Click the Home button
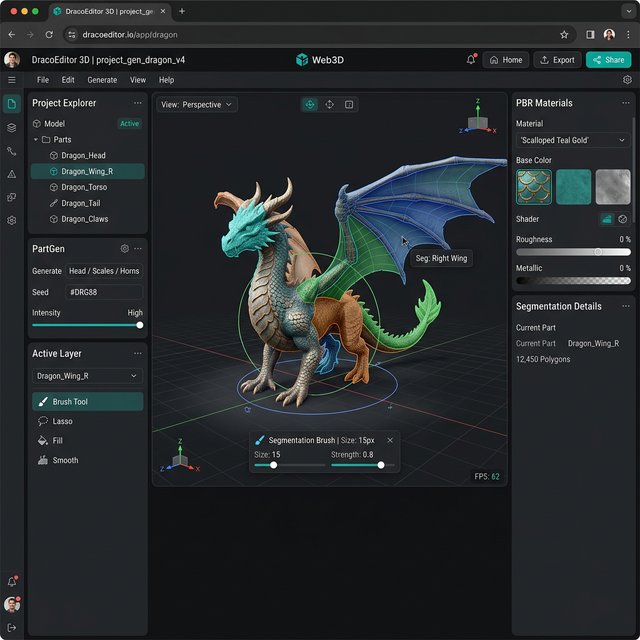Viewport: 640px width, 640px height. pos(506,60)
